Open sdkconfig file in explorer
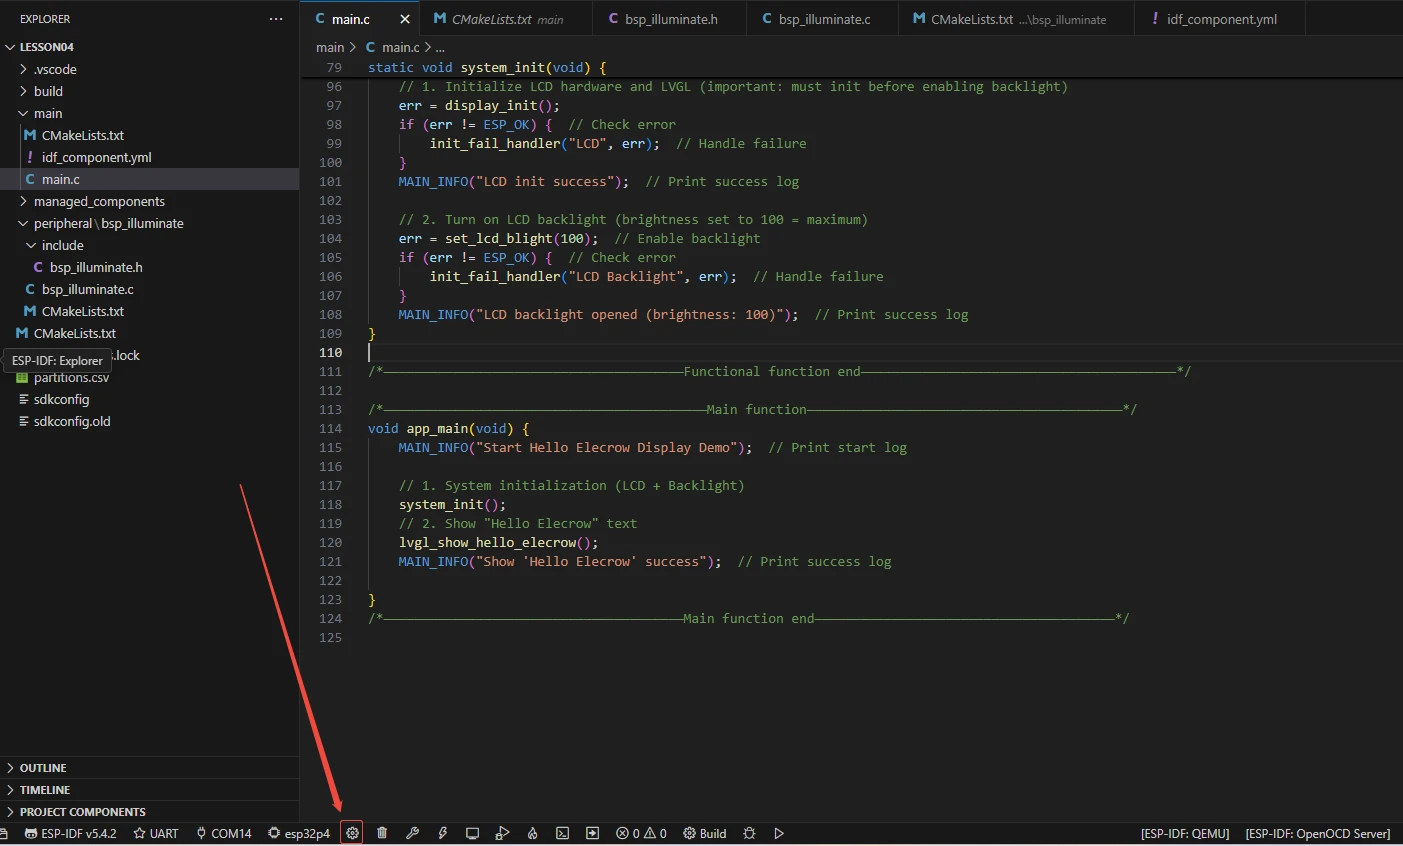This screenshot has height=846, width=1403. (61, 399)
